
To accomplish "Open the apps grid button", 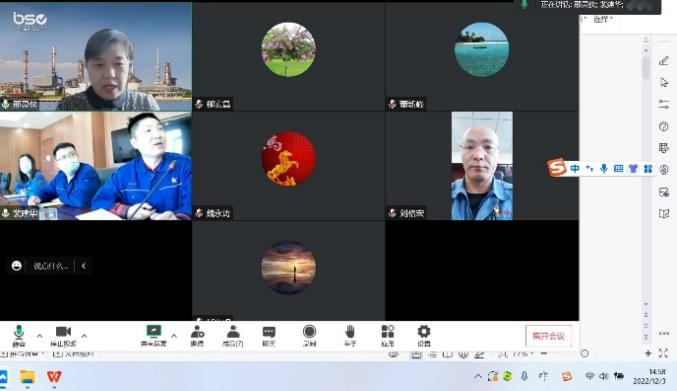I will (x=388, y=335).
